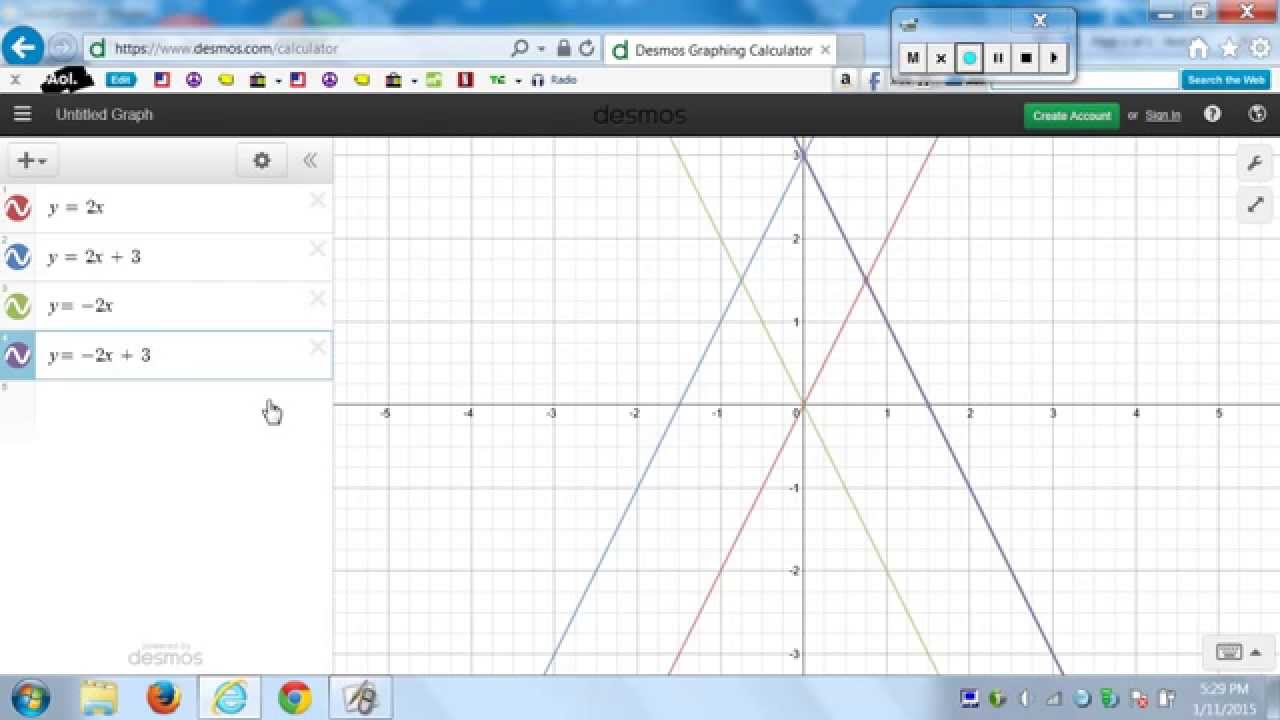Click the small x button on recorder
Image resolution: width=1280 pixels, height=720 pixels.
940,58
